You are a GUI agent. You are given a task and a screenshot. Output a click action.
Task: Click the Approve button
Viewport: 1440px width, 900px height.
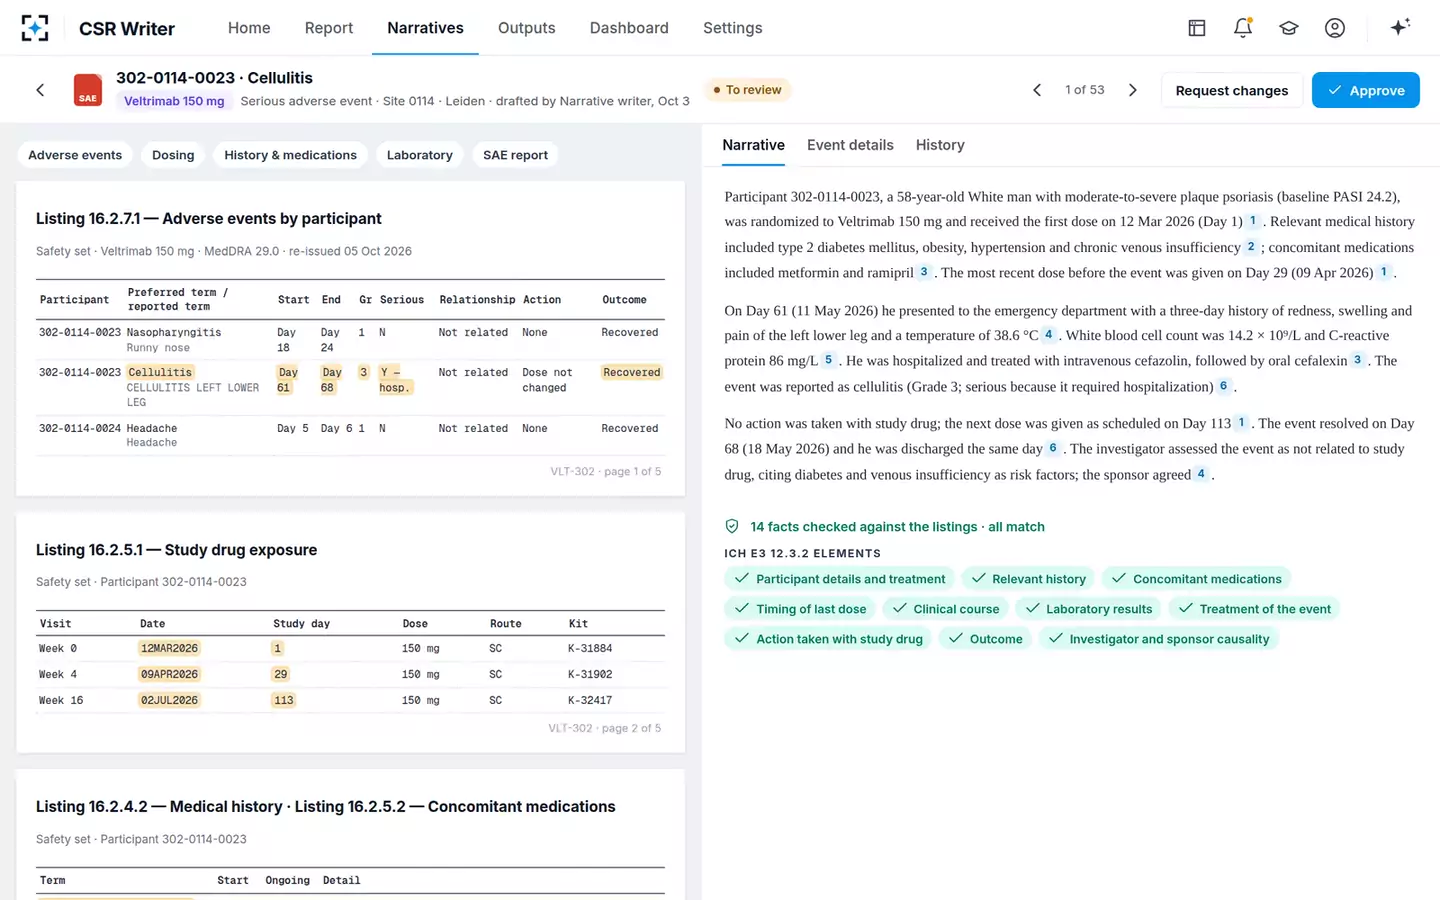[1366, 90]
